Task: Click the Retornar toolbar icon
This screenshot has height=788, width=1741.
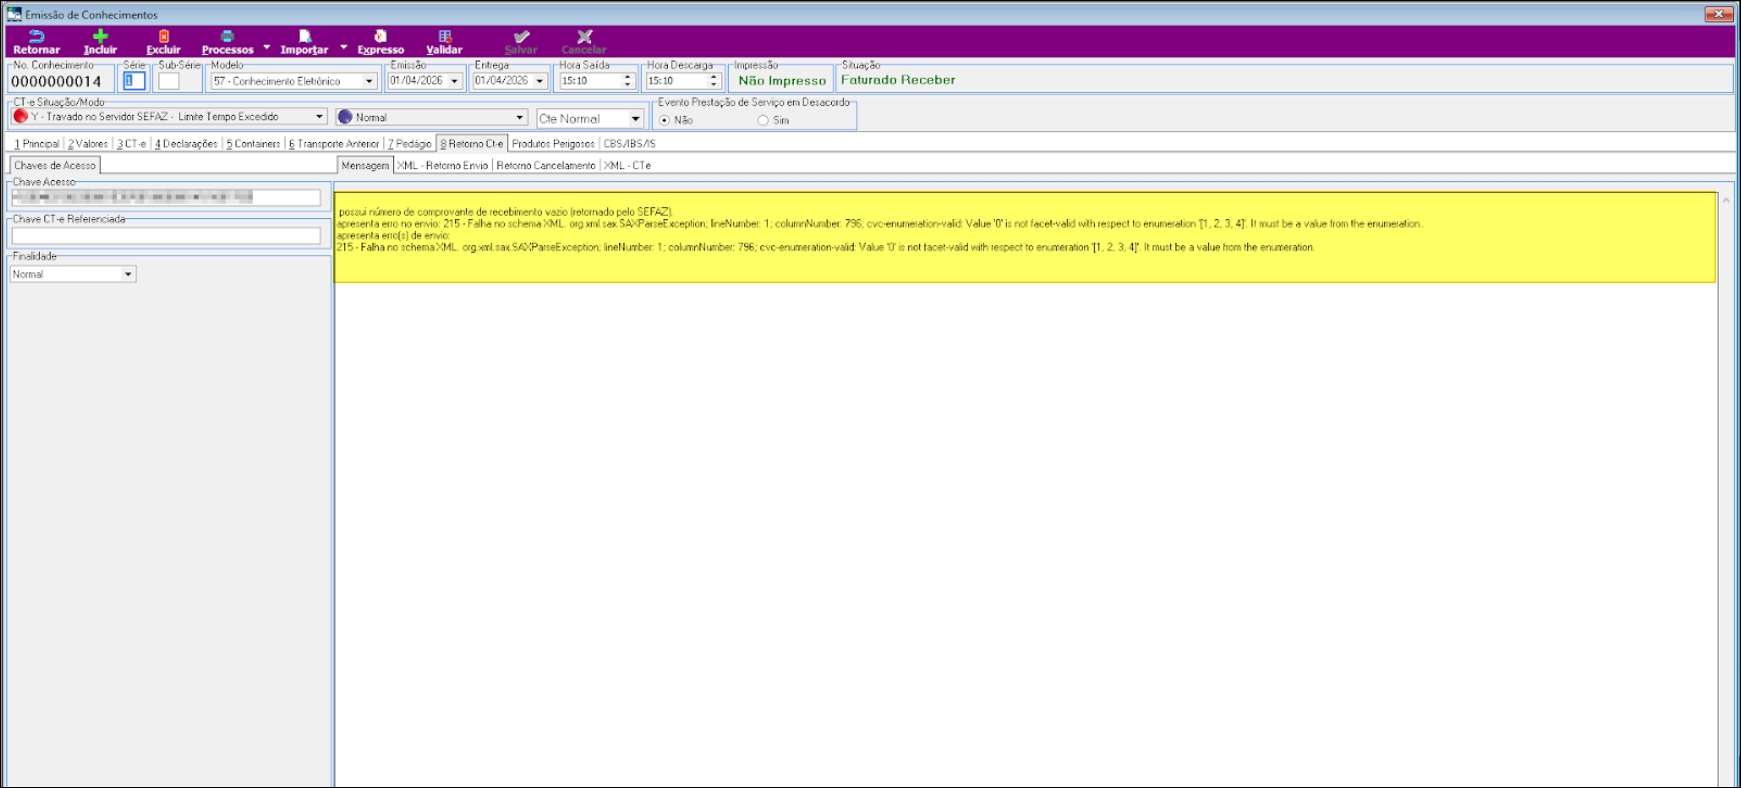Action: tap(36, 37)
